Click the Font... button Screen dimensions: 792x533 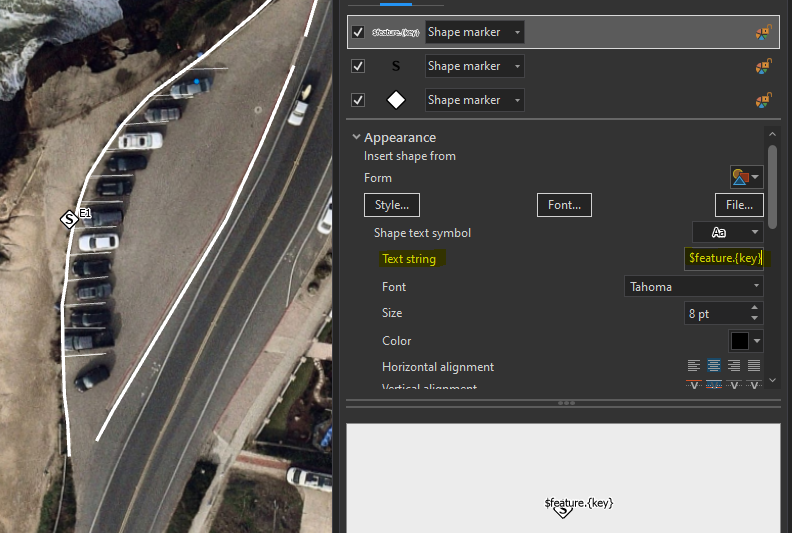(x=564, y=205)
